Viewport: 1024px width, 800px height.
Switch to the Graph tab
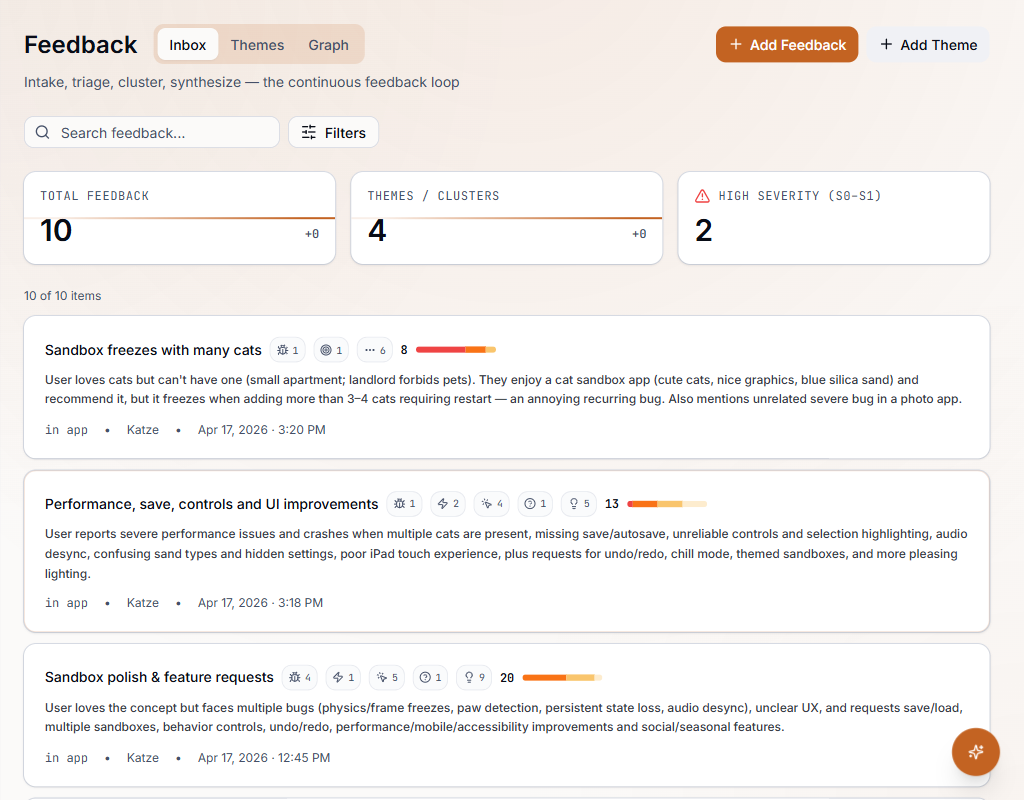point(328,45)
